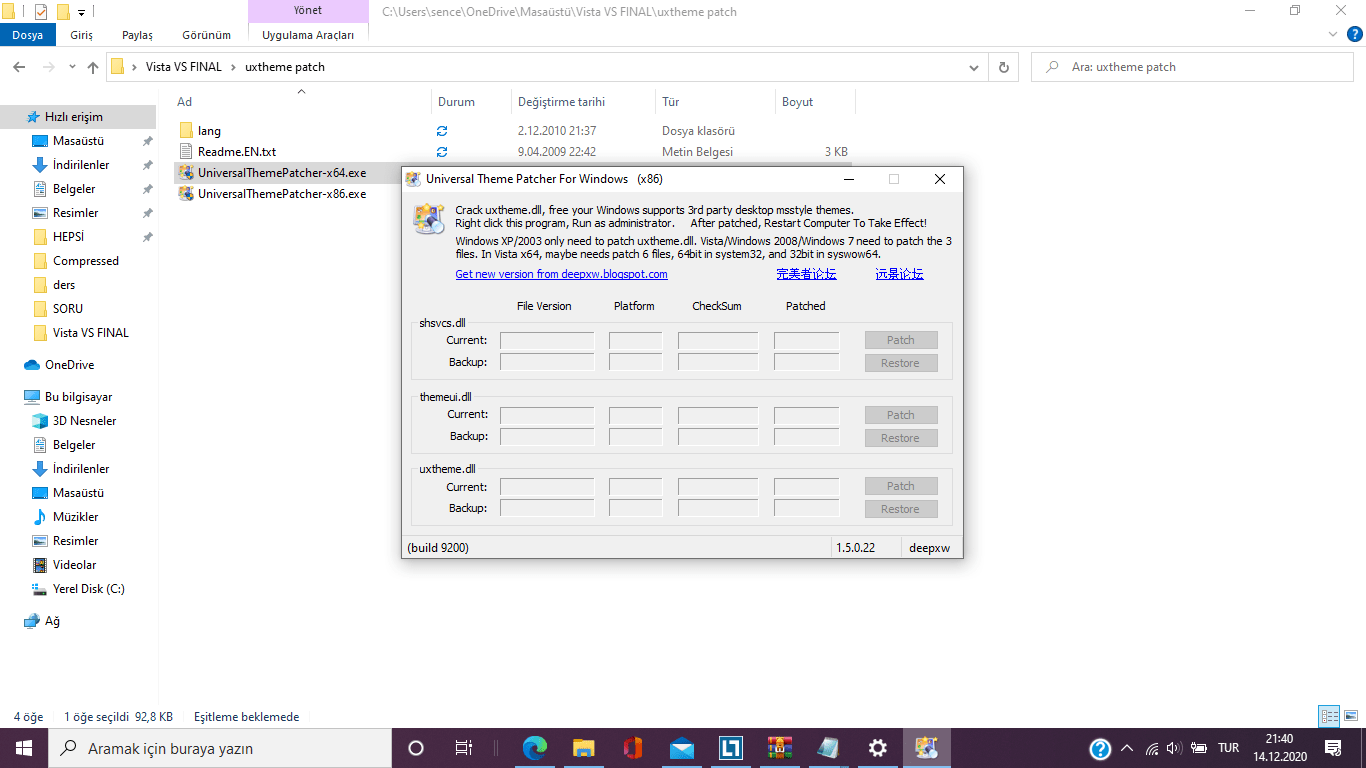Refresh the folder view
Screen dimensions: 1366x768
coord(1003,67)
